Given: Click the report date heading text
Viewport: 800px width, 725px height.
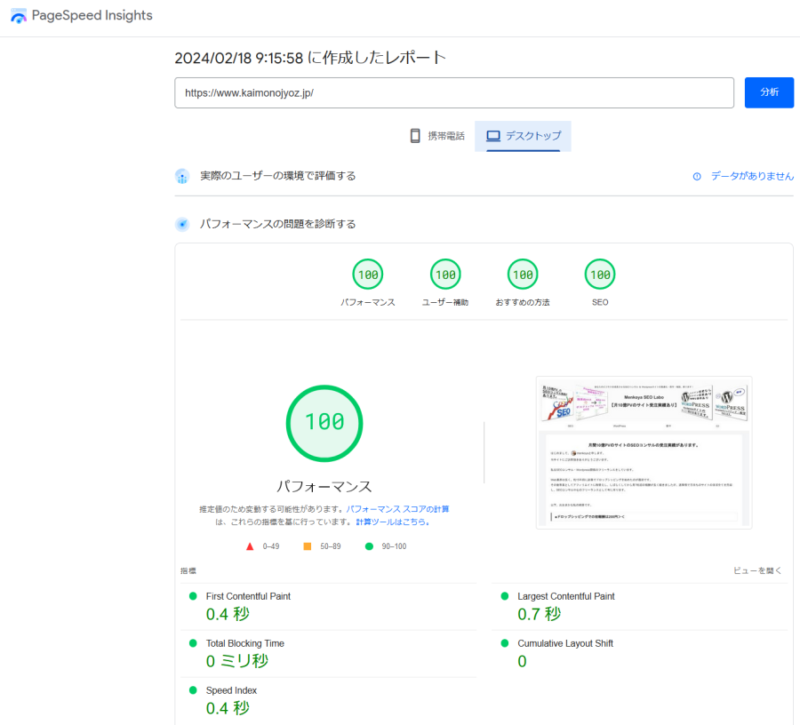Looking at the screenshot, I should [x=310, y=58].
